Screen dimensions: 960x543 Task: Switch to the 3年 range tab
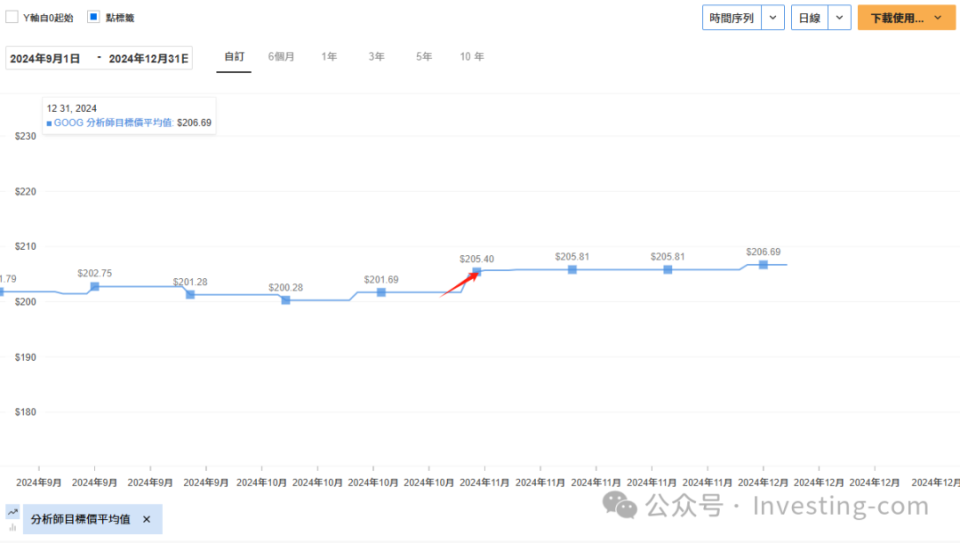377,57
